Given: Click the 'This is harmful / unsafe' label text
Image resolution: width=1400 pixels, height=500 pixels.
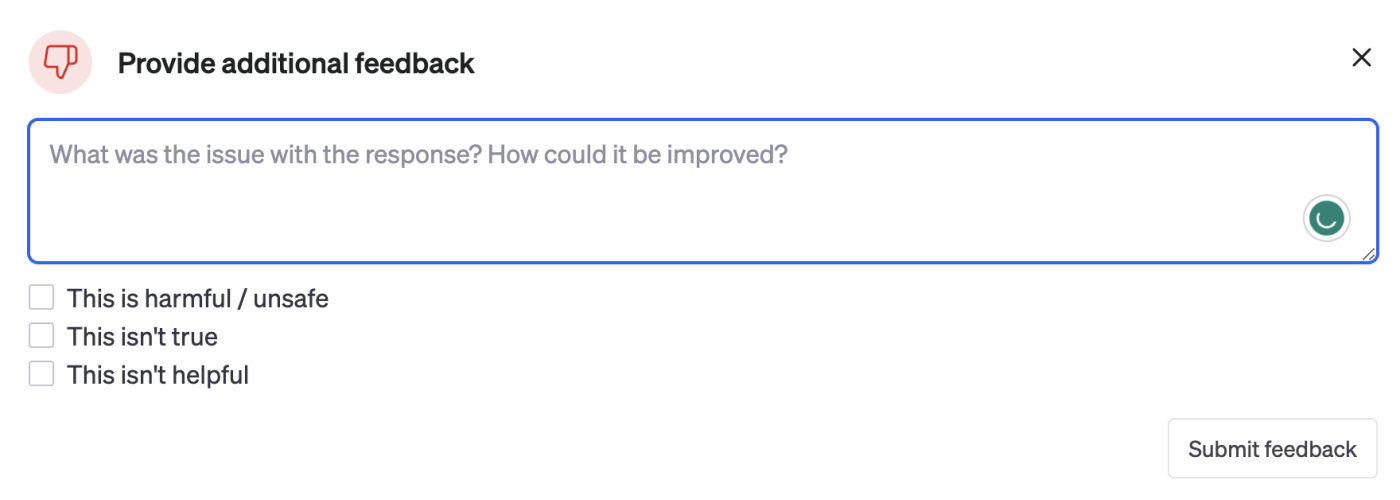Looking at the screenshot, I should 197,298.
